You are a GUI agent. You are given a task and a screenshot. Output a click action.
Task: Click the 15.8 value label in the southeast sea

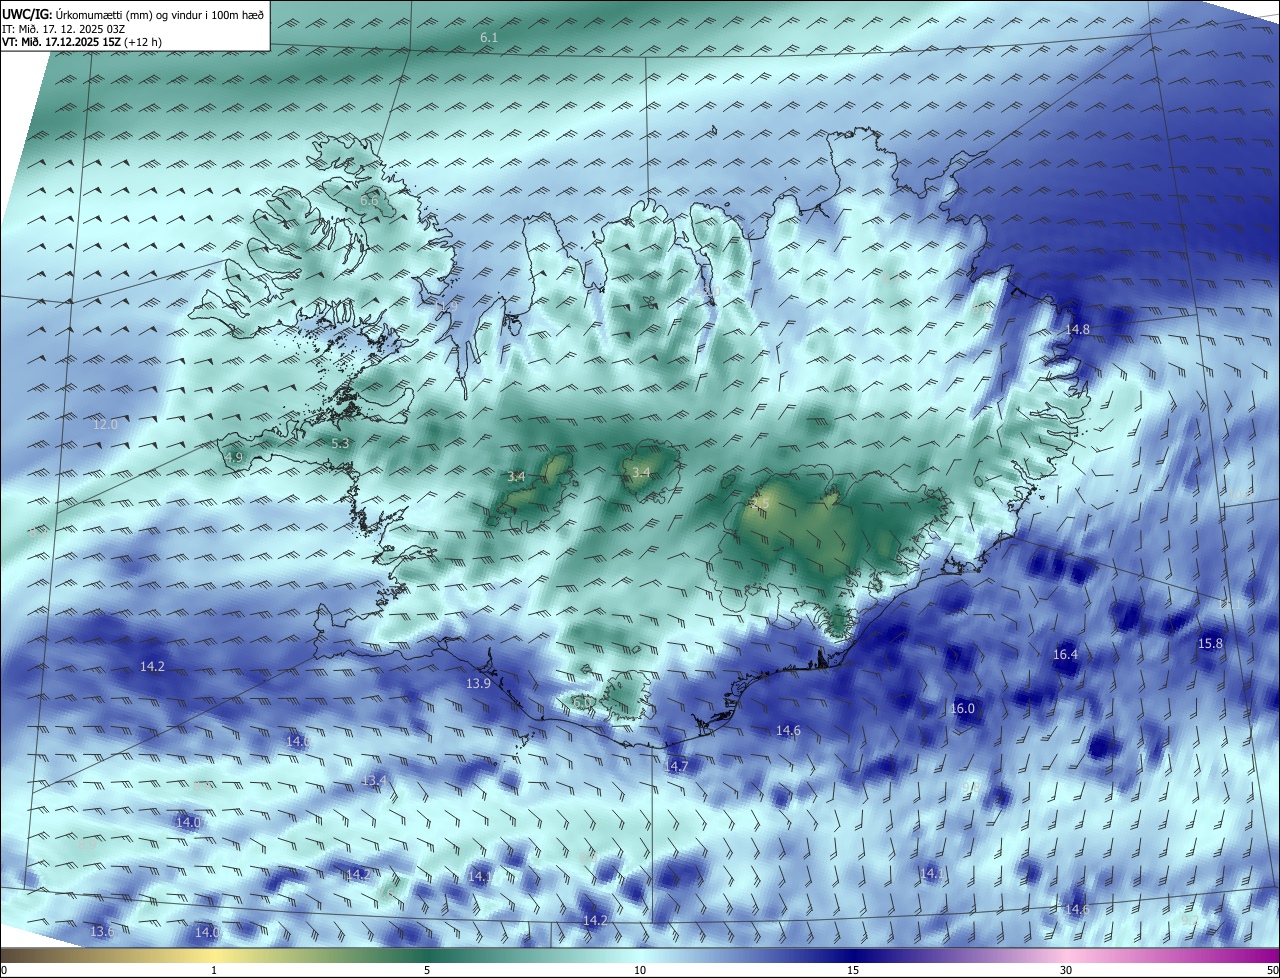point(1210,643)
